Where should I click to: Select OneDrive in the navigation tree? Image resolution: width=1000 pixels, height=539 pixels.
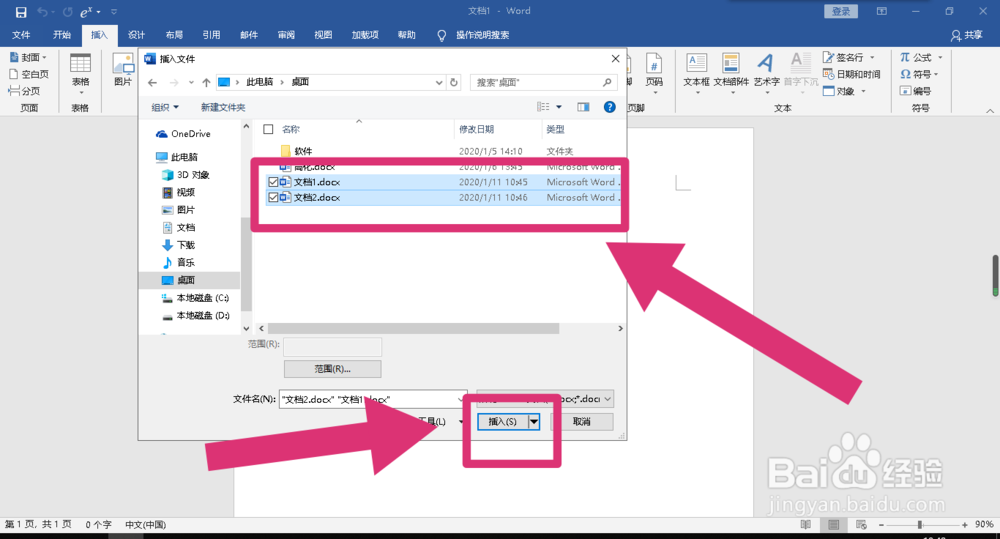pos(184,134)
